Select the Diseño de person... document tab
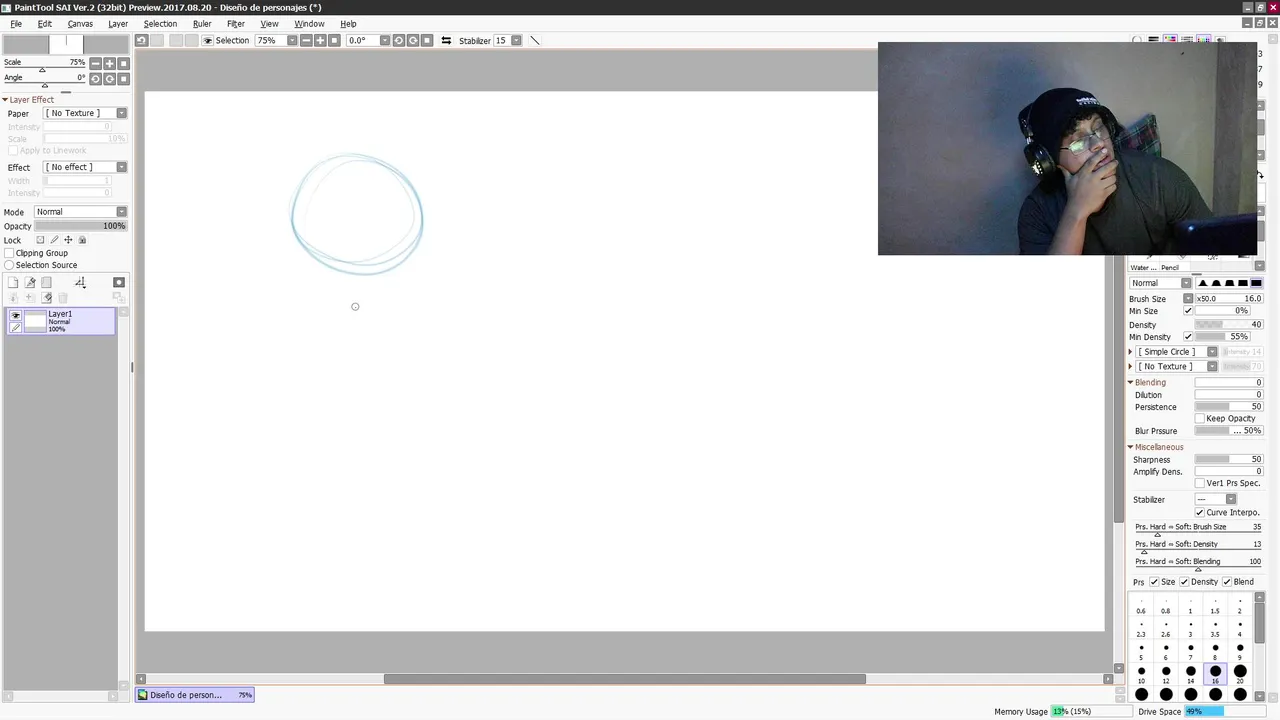Viewport: 1280px width, 720px height. [x=195, y=695]
